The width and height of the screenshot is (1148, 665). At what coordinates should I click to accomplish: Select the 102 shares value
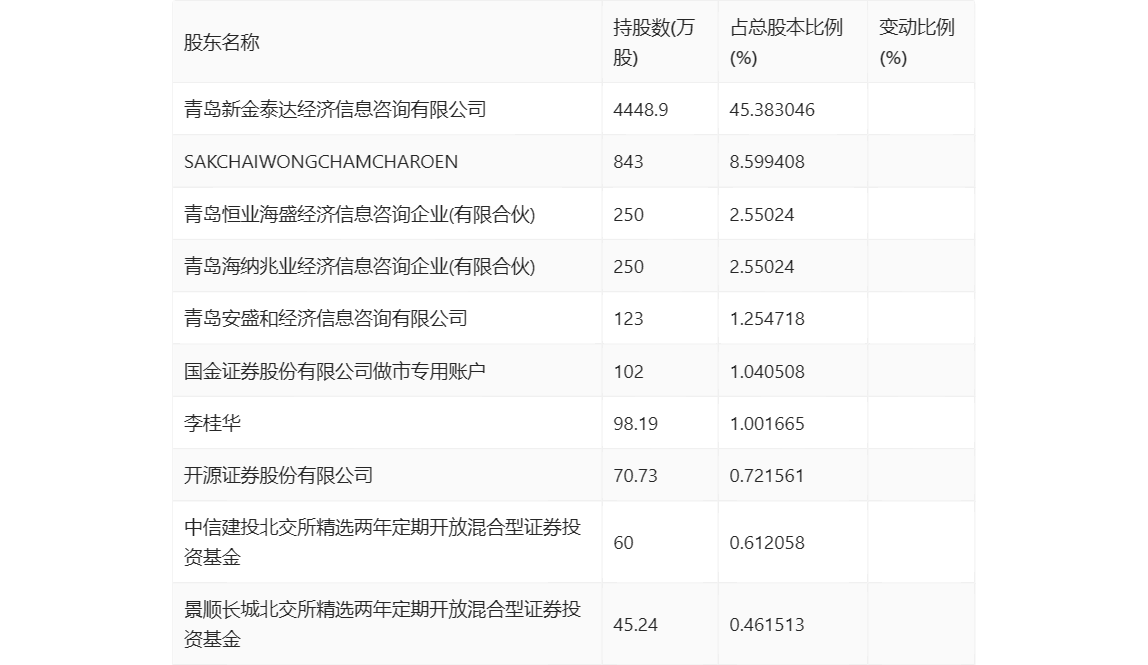[x=628, y=371]
